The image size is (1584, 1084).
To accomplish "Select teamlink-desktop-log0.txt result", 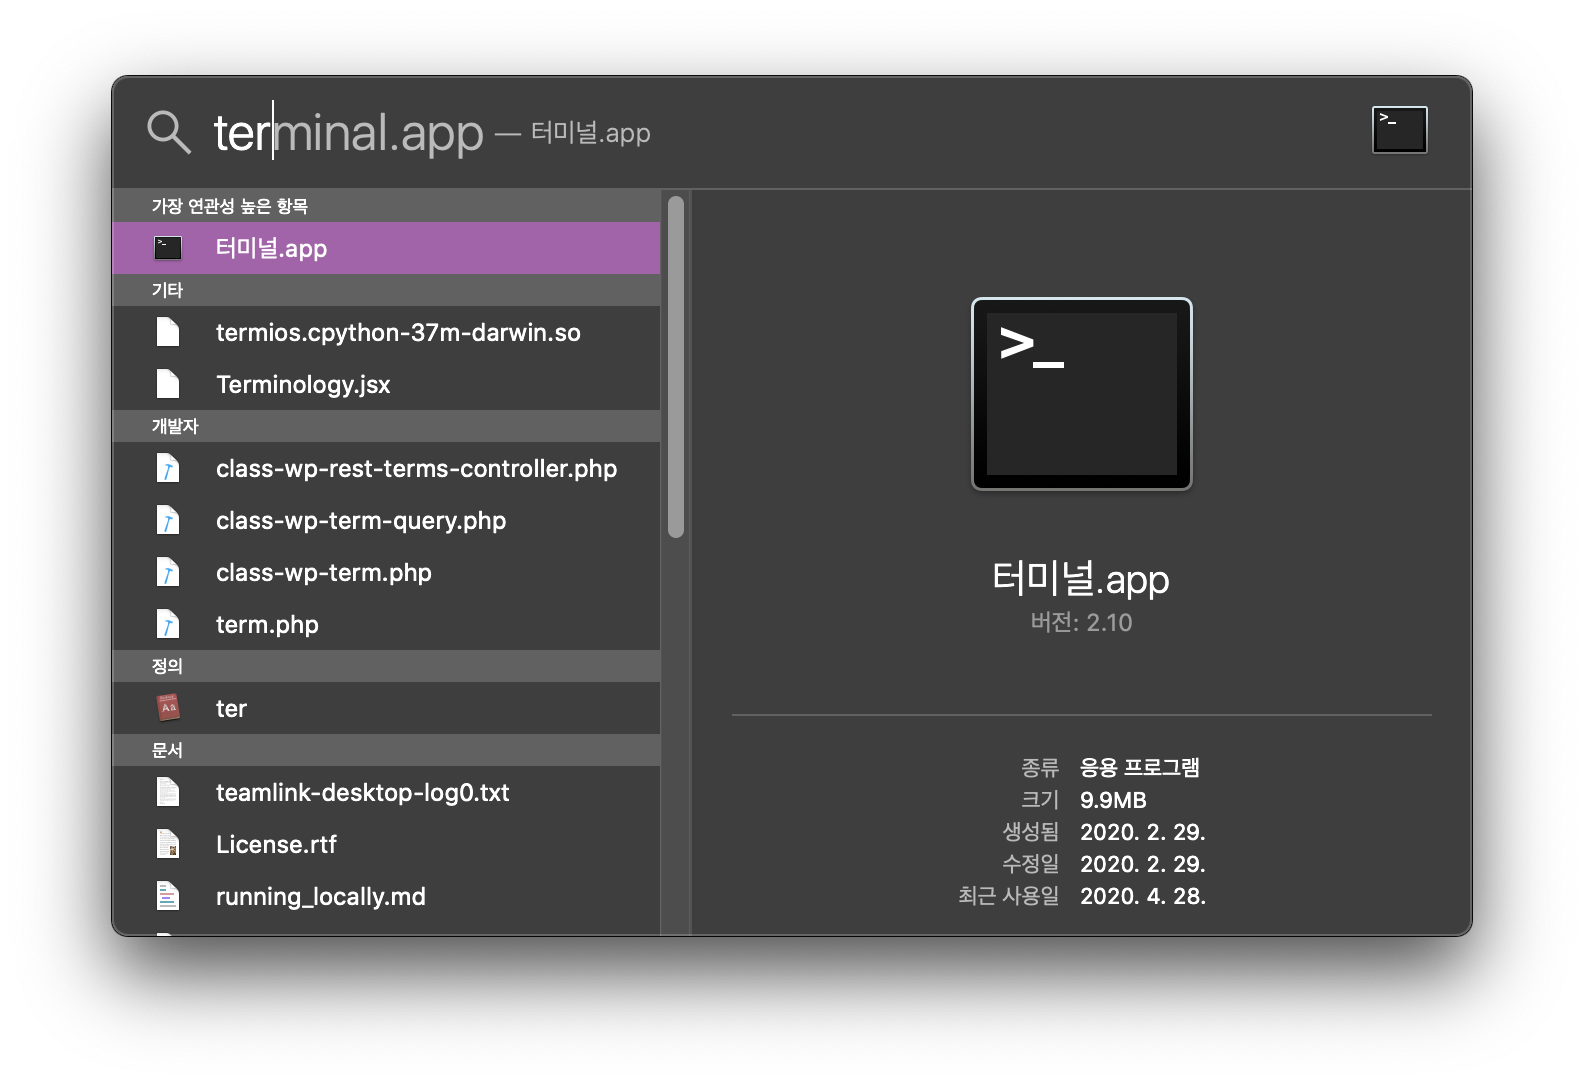I will coord(386,792).
